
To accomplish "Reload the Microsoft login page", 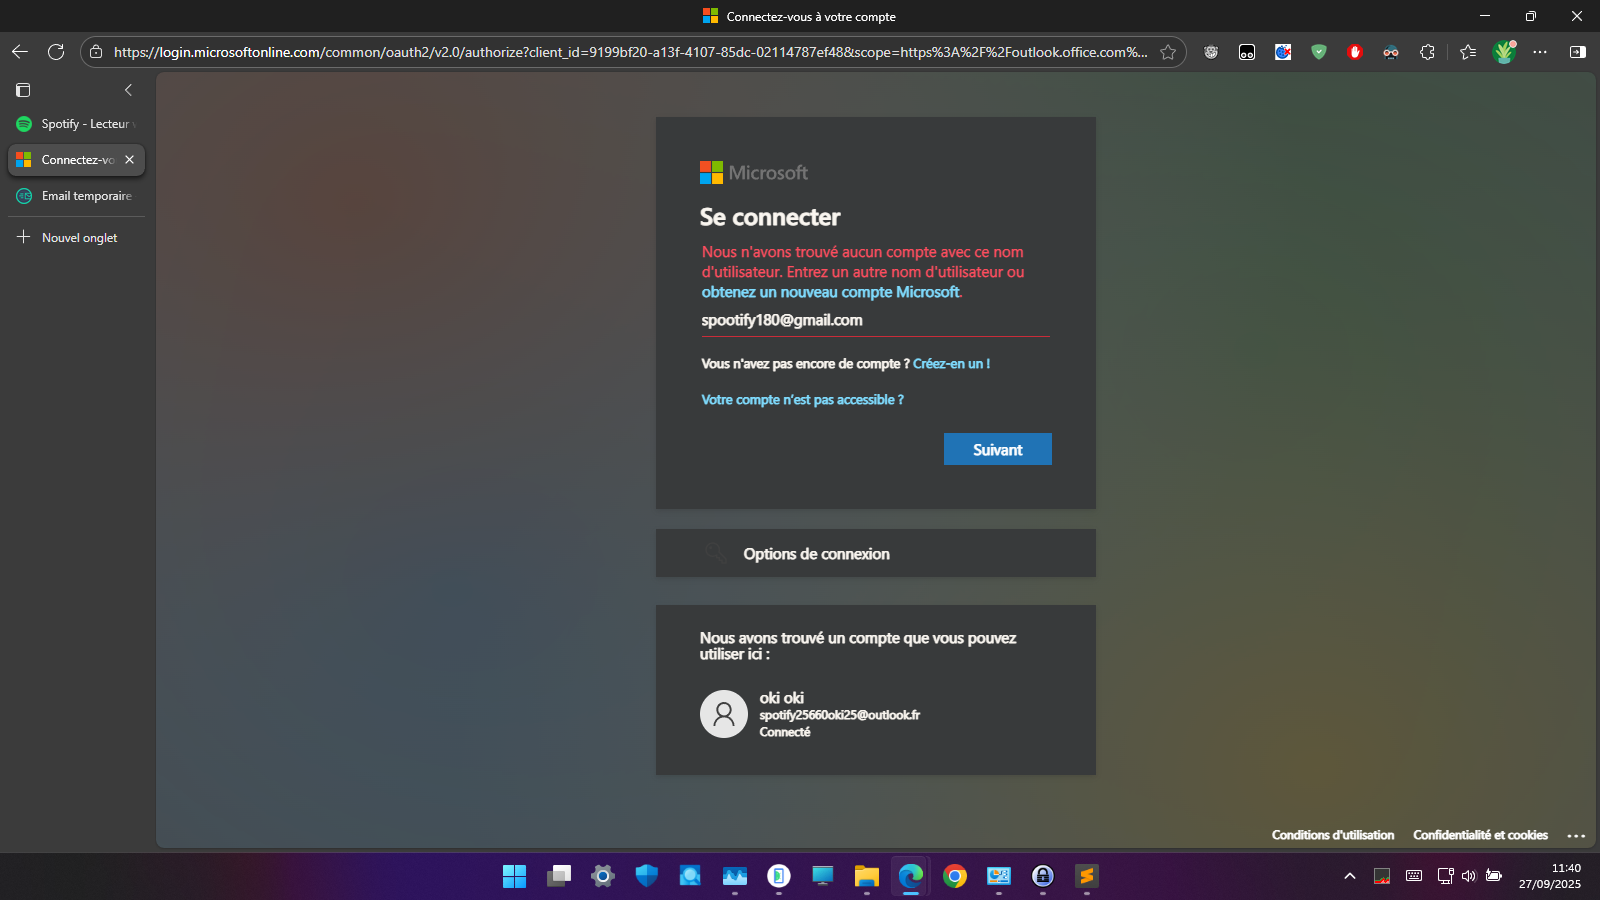I will (56, 52).
